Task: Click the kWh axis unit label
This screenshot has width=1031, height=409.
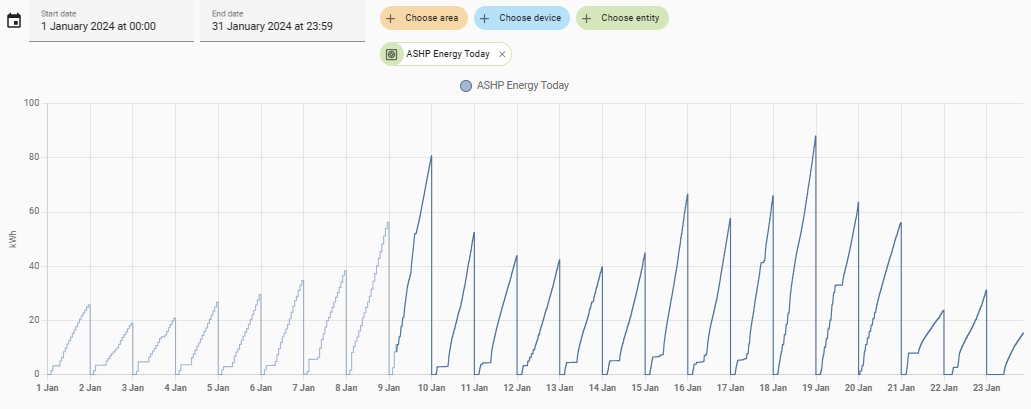Action: (13, 239)
